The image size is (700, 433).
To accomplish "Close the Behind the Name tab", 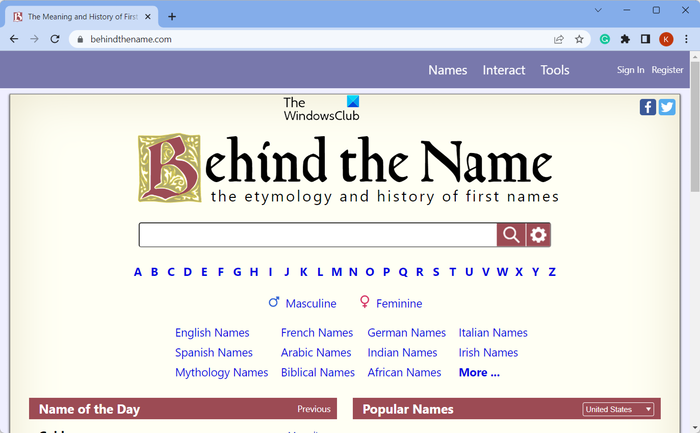I will [x=148, y=17].
